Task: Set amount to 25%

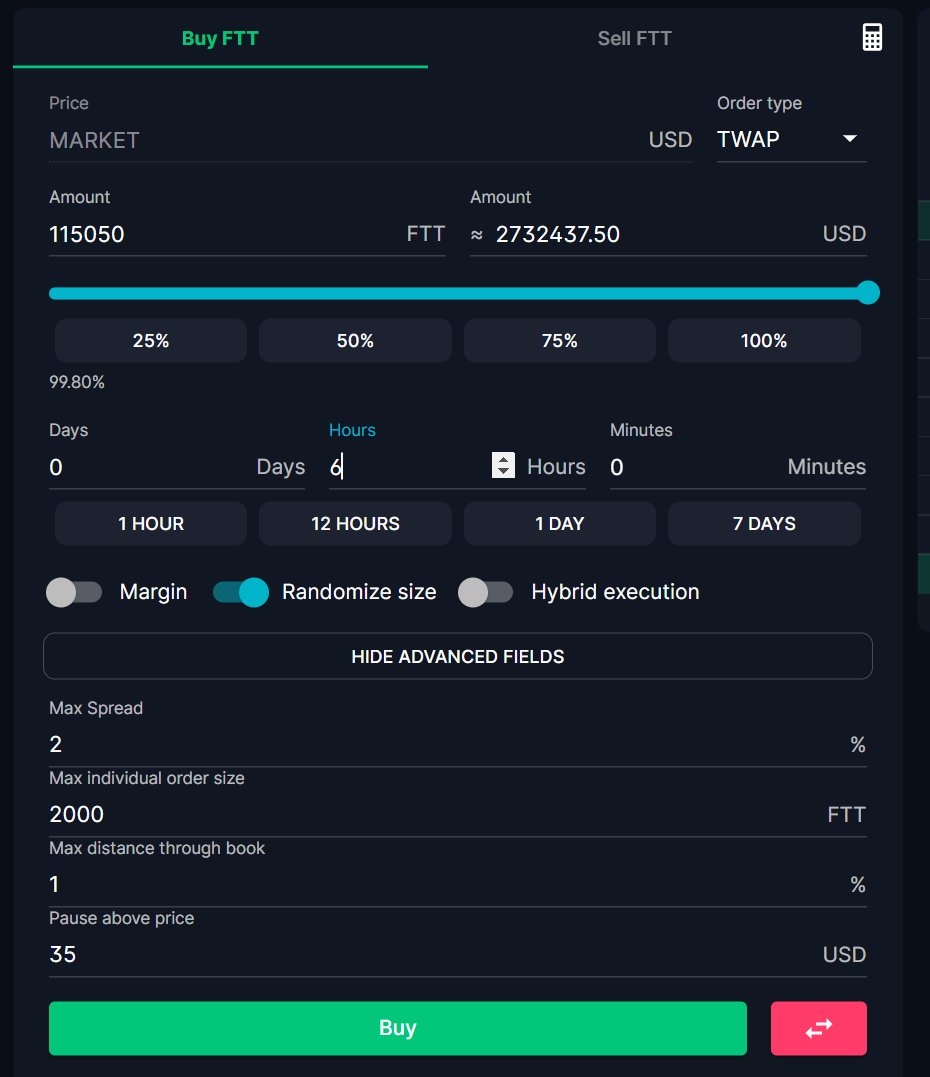Action: point(150,341)
